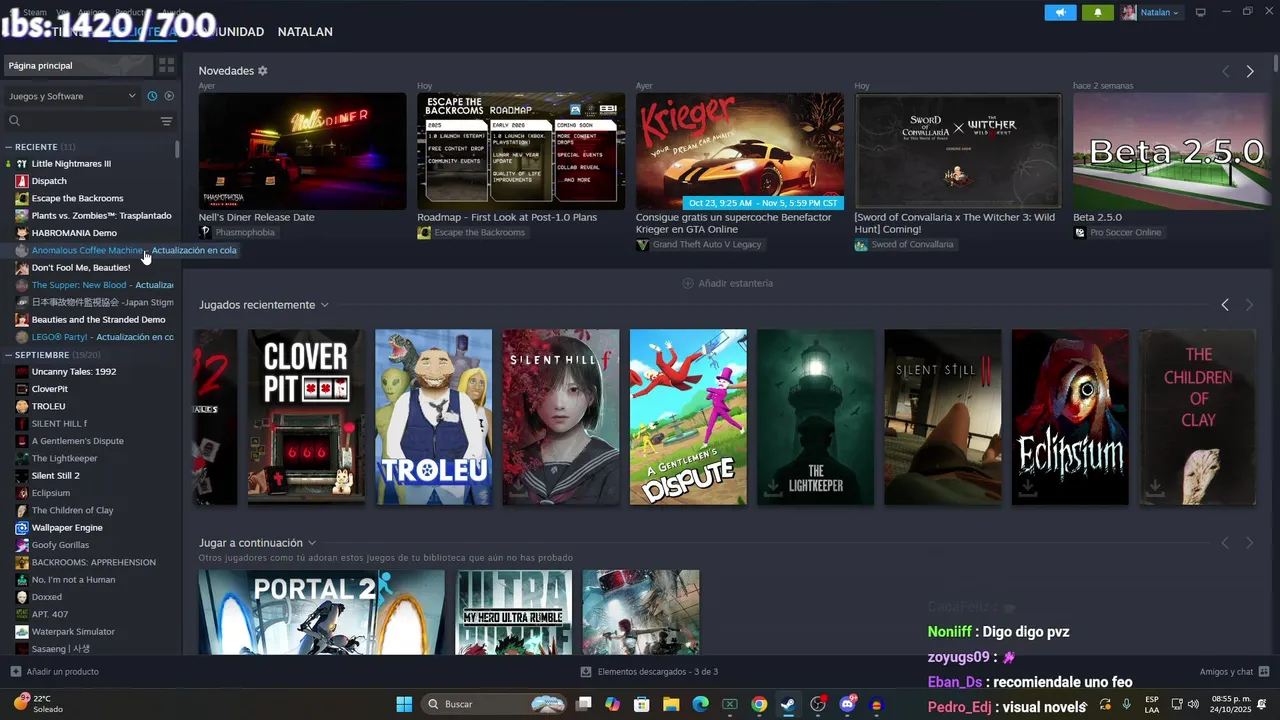
Task: Switch library to grid collections view icon
Action: (166, 65)
